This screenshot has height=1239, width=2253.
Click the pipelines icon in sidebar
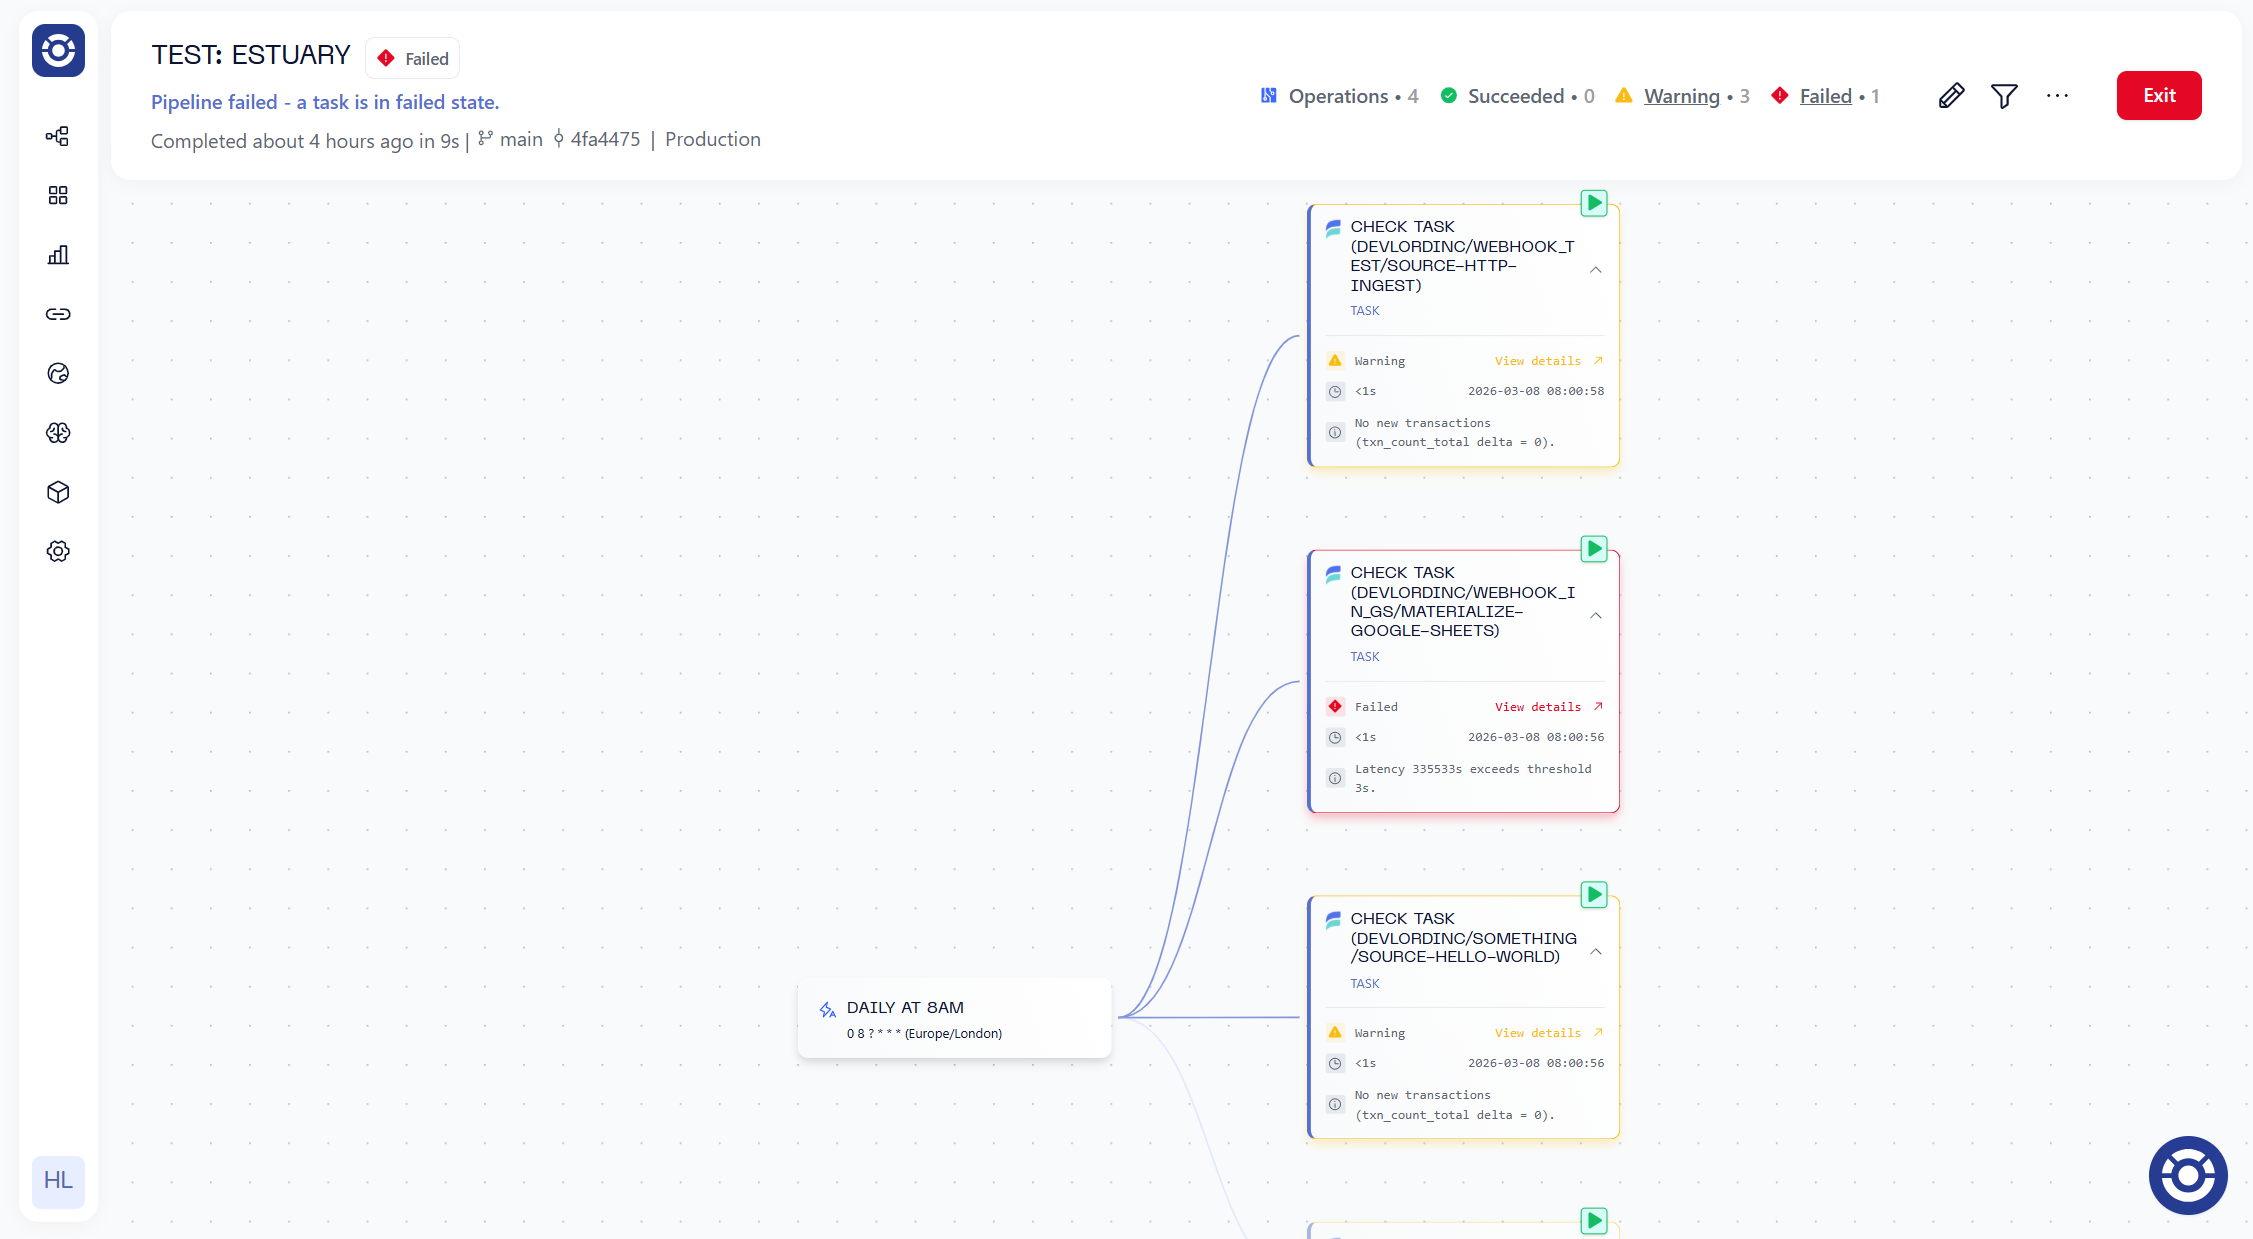pos(58,136)
